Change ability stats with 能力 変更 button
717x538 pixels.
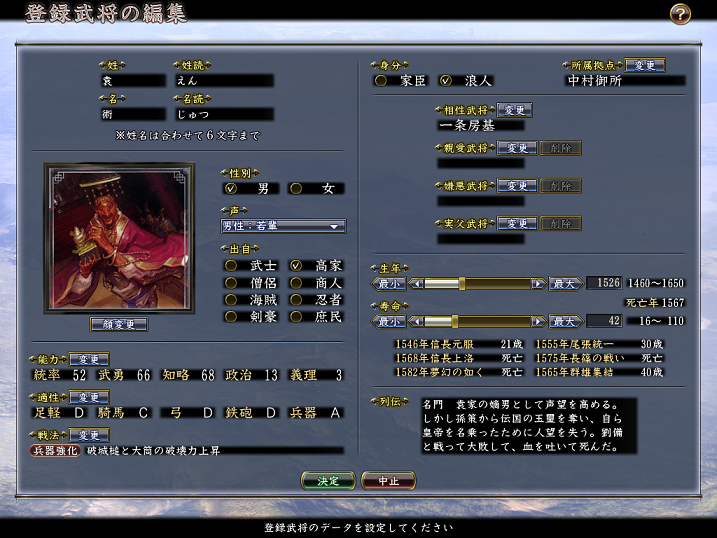tap(88, 359)
